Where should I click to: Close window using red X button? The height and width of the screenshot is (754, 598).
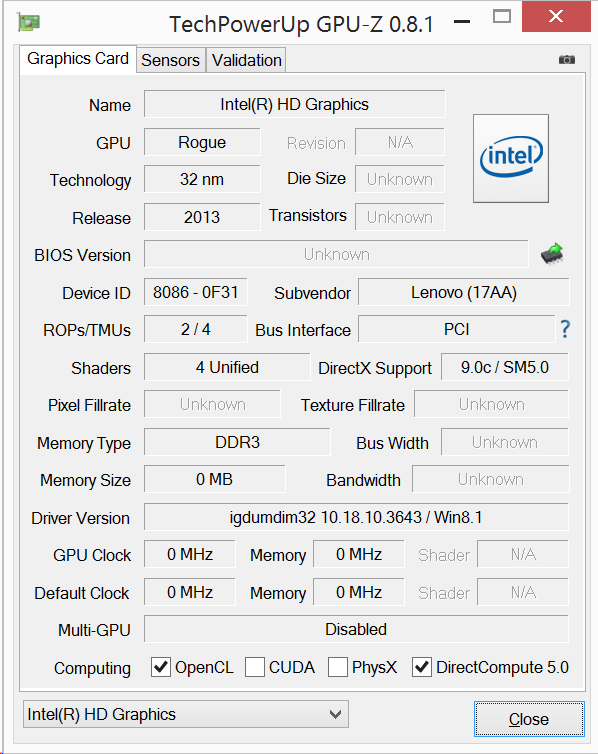click(x=556, y=16)
